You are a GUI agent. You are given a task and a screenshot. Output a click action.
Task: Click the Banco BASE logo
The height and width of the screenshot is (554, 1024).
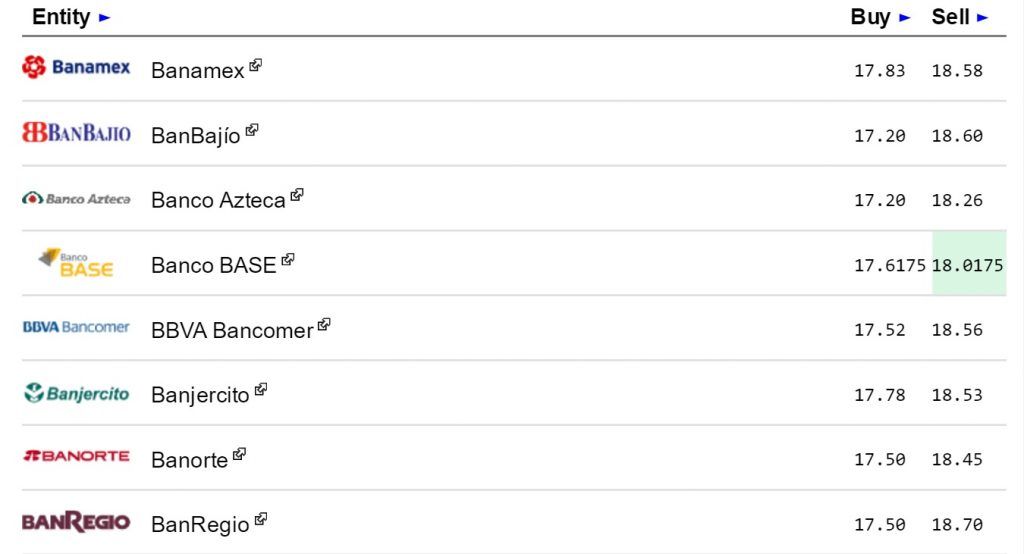pyautogui.click(x=76, y=263)
